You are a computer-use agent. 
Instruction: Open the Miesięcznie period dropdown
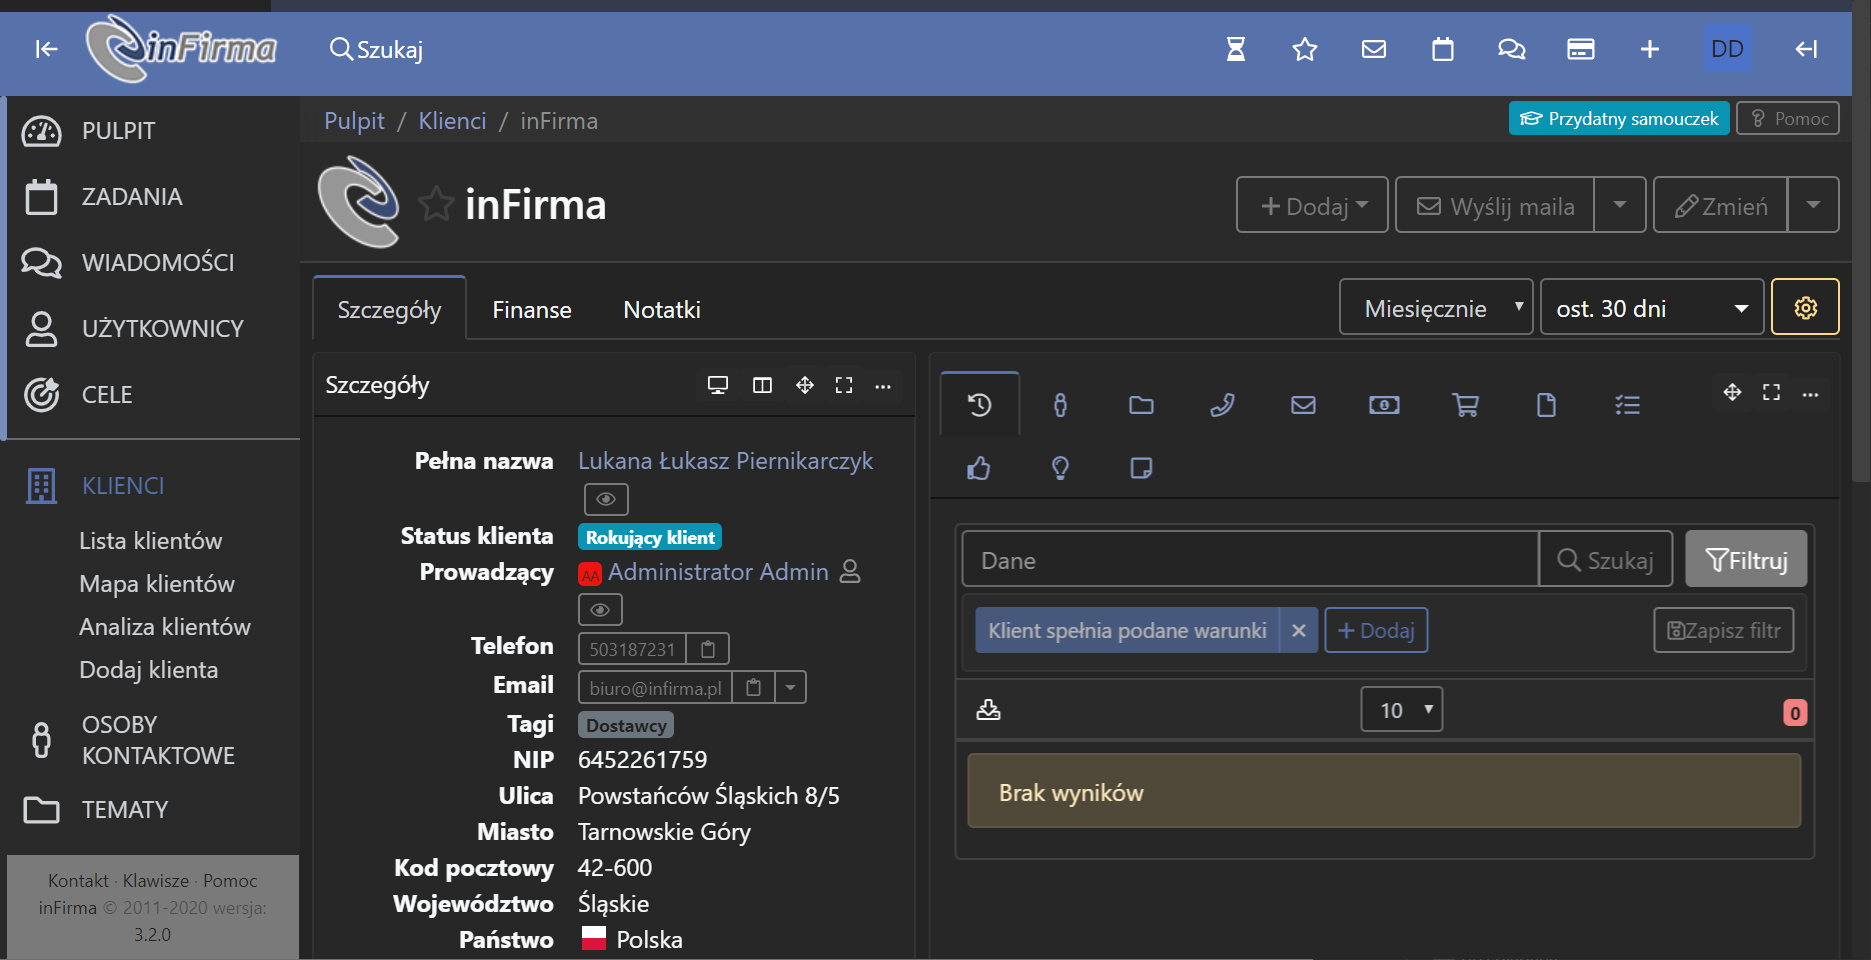[x=1436, y=307]
